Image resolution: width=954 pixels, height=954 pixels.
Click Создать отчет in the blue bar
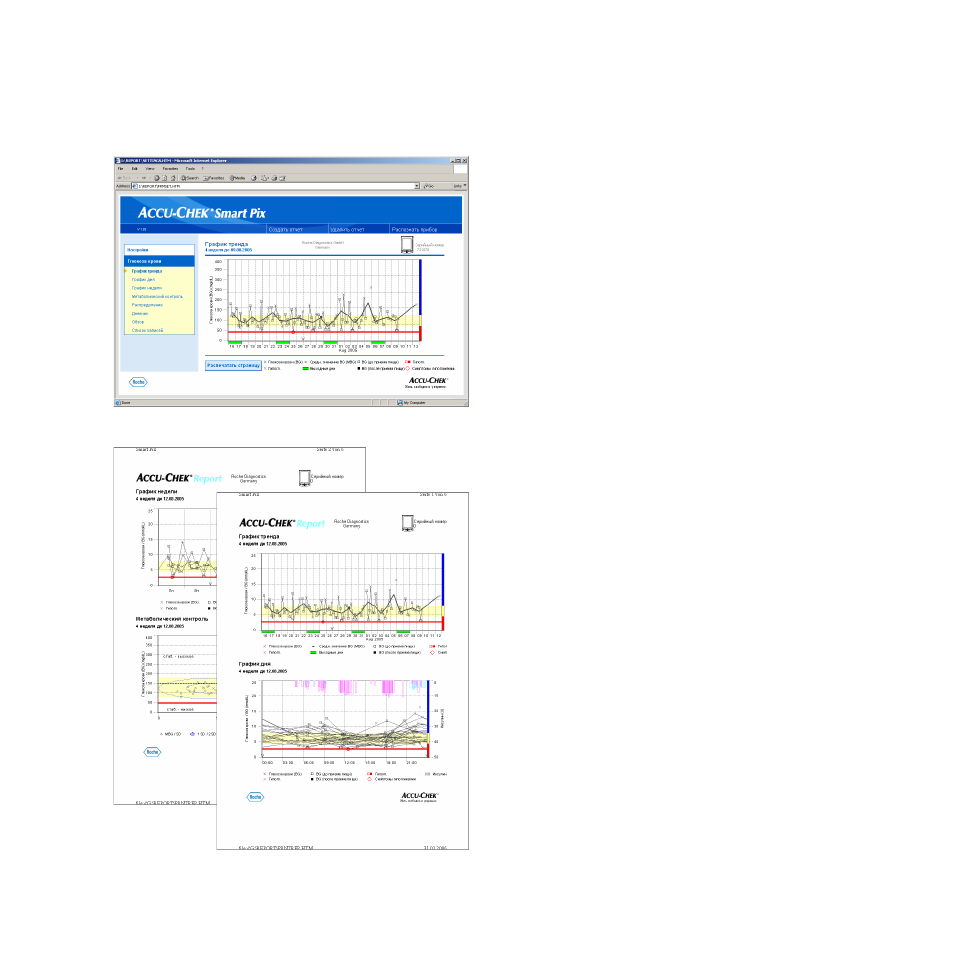coord(285,229)
